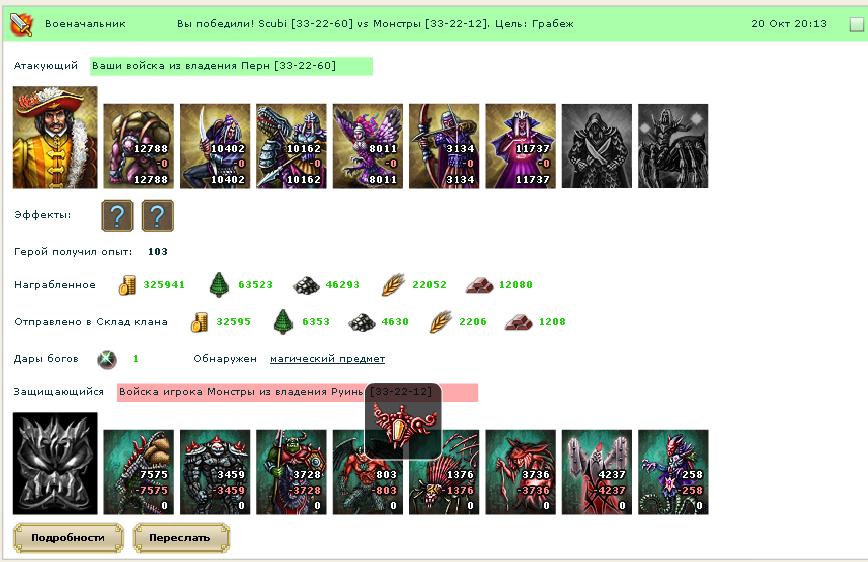Click the second question-mark effect icon
Screen dimensions: 868x562
click(x=158, y=215)
